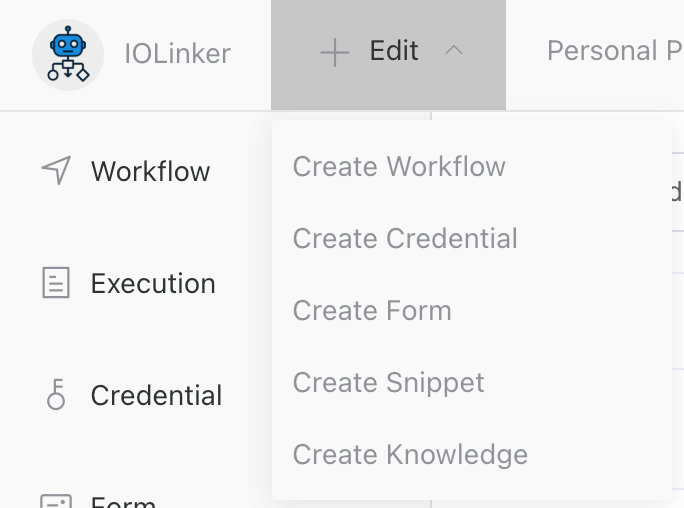
Task: Go to Execution in the sidebar
Action: (x=153, y=283)
